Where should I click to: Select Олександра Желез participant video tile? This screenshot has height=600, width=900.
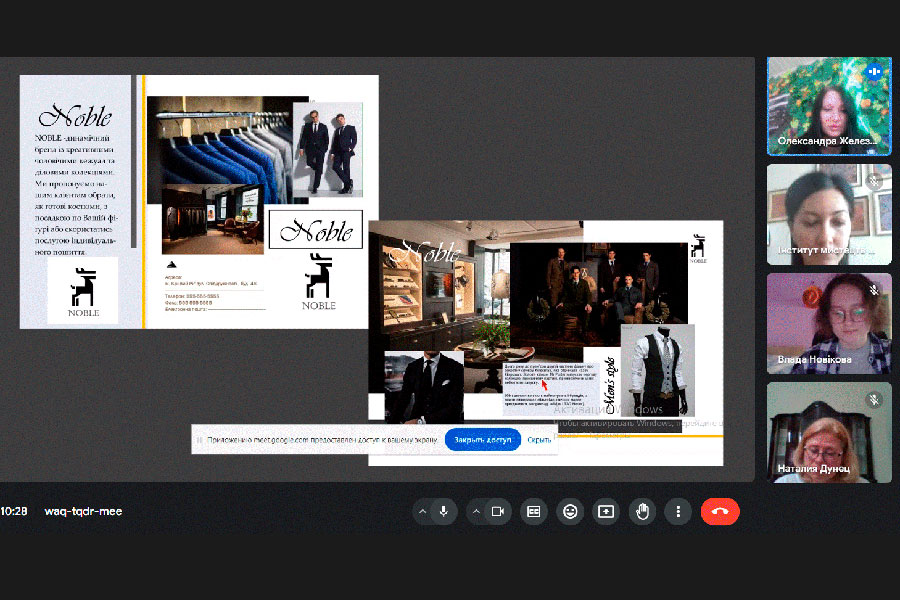coord(828,105)
